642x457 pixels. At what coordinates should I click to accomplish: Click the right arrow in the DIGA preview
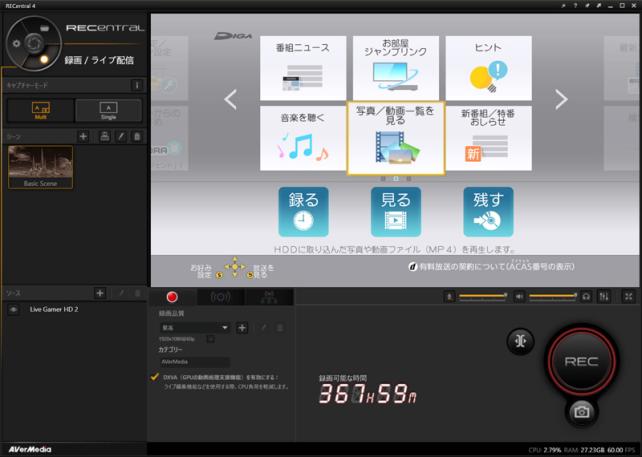click(x=561, y=99)
